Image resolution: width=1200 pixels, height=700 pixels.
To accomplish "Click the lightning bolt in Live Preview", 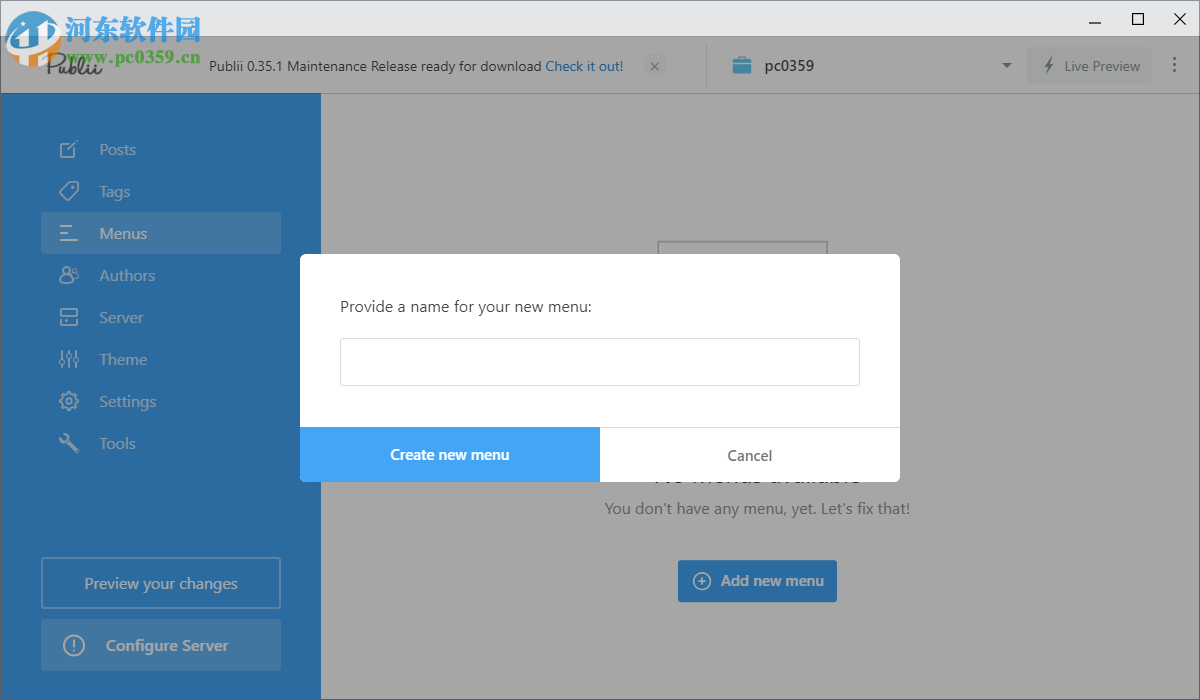I will coord(1049,66).
